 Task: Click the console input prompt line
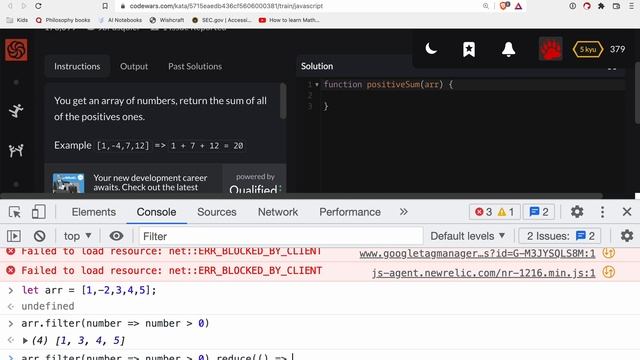[x=320, y=356]
